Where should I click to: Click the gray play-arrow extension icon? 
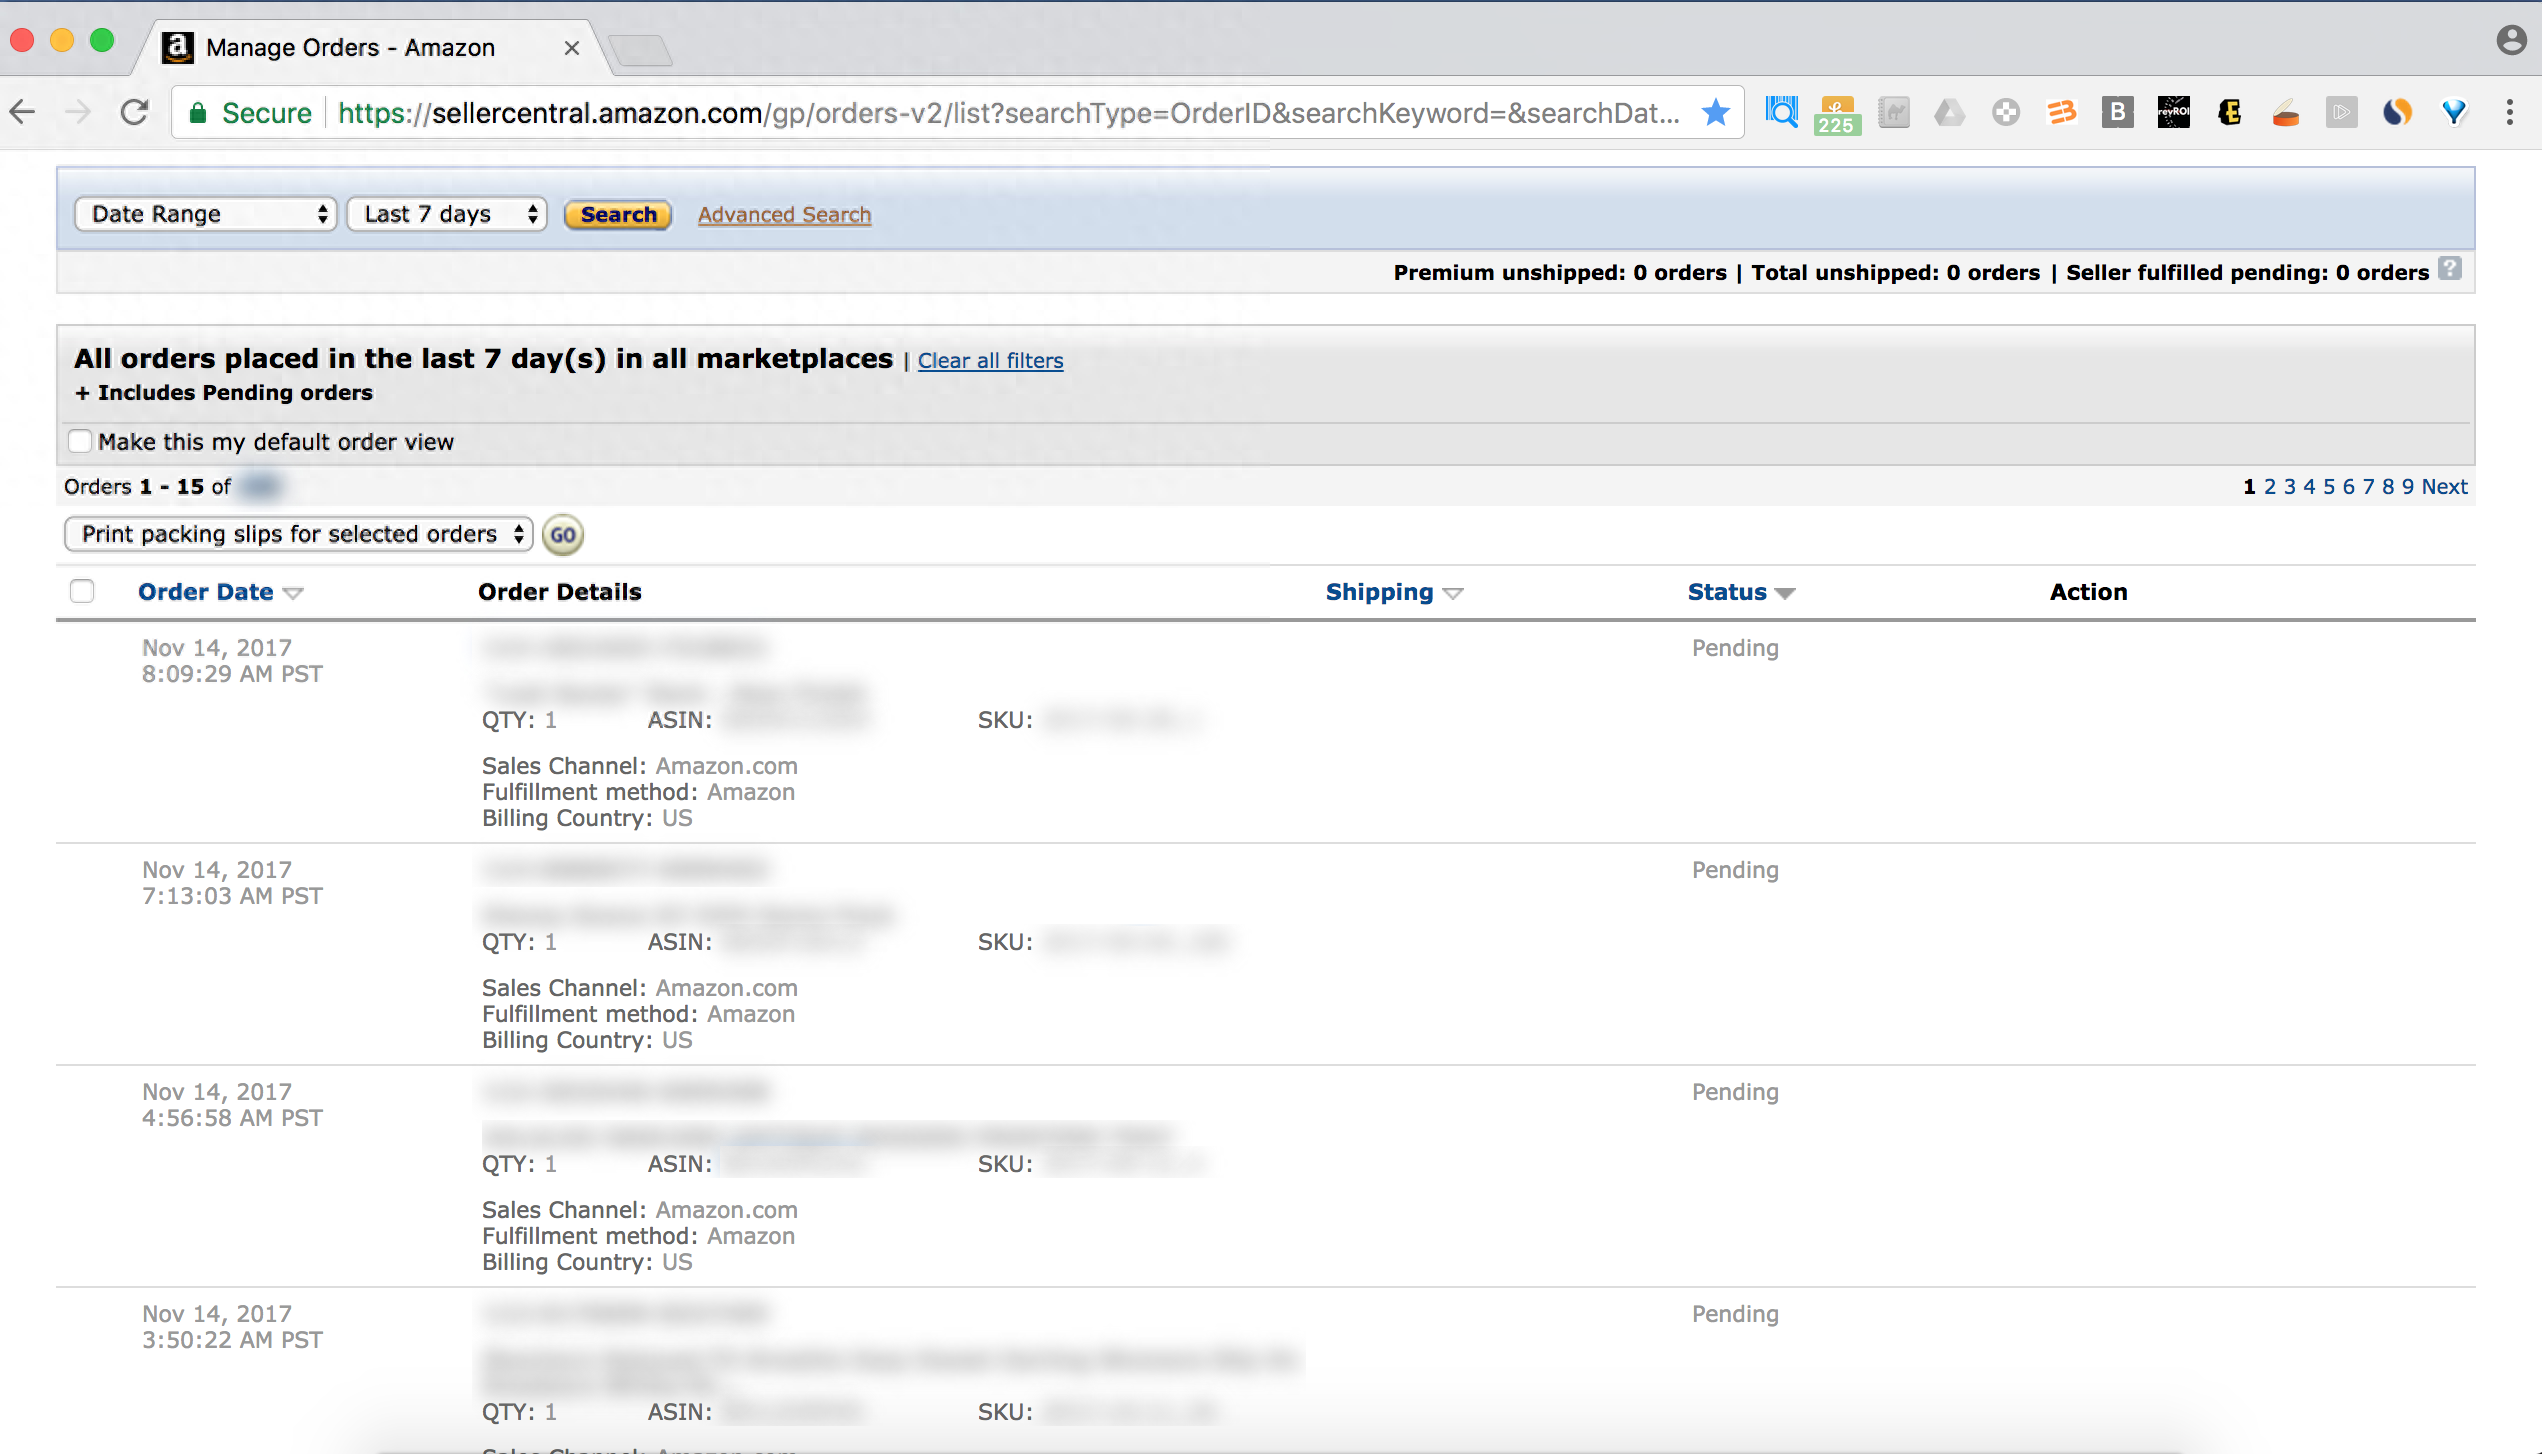(2341, 113)
